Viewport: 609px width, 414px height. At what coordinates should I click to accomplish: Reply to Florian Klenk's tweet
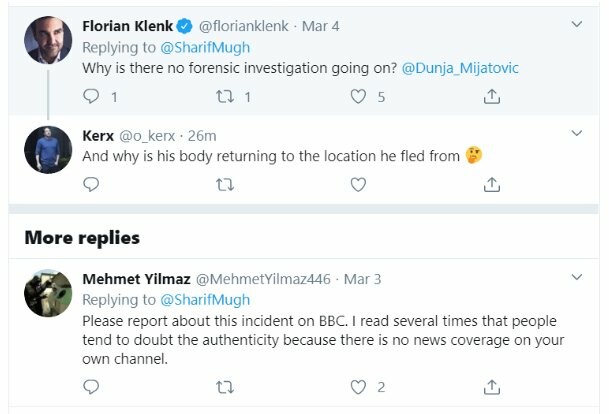coord(91,96)
